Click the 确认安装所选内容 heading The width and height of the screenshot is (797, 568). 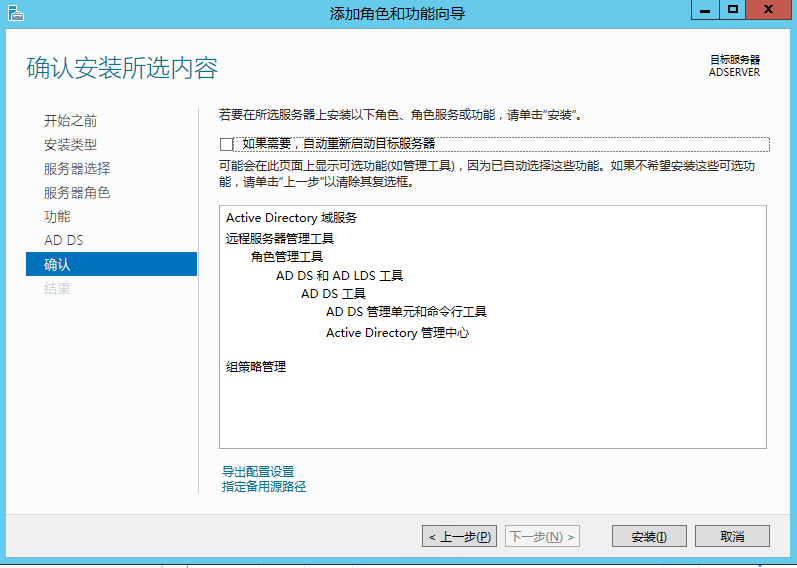pos(122,68)
